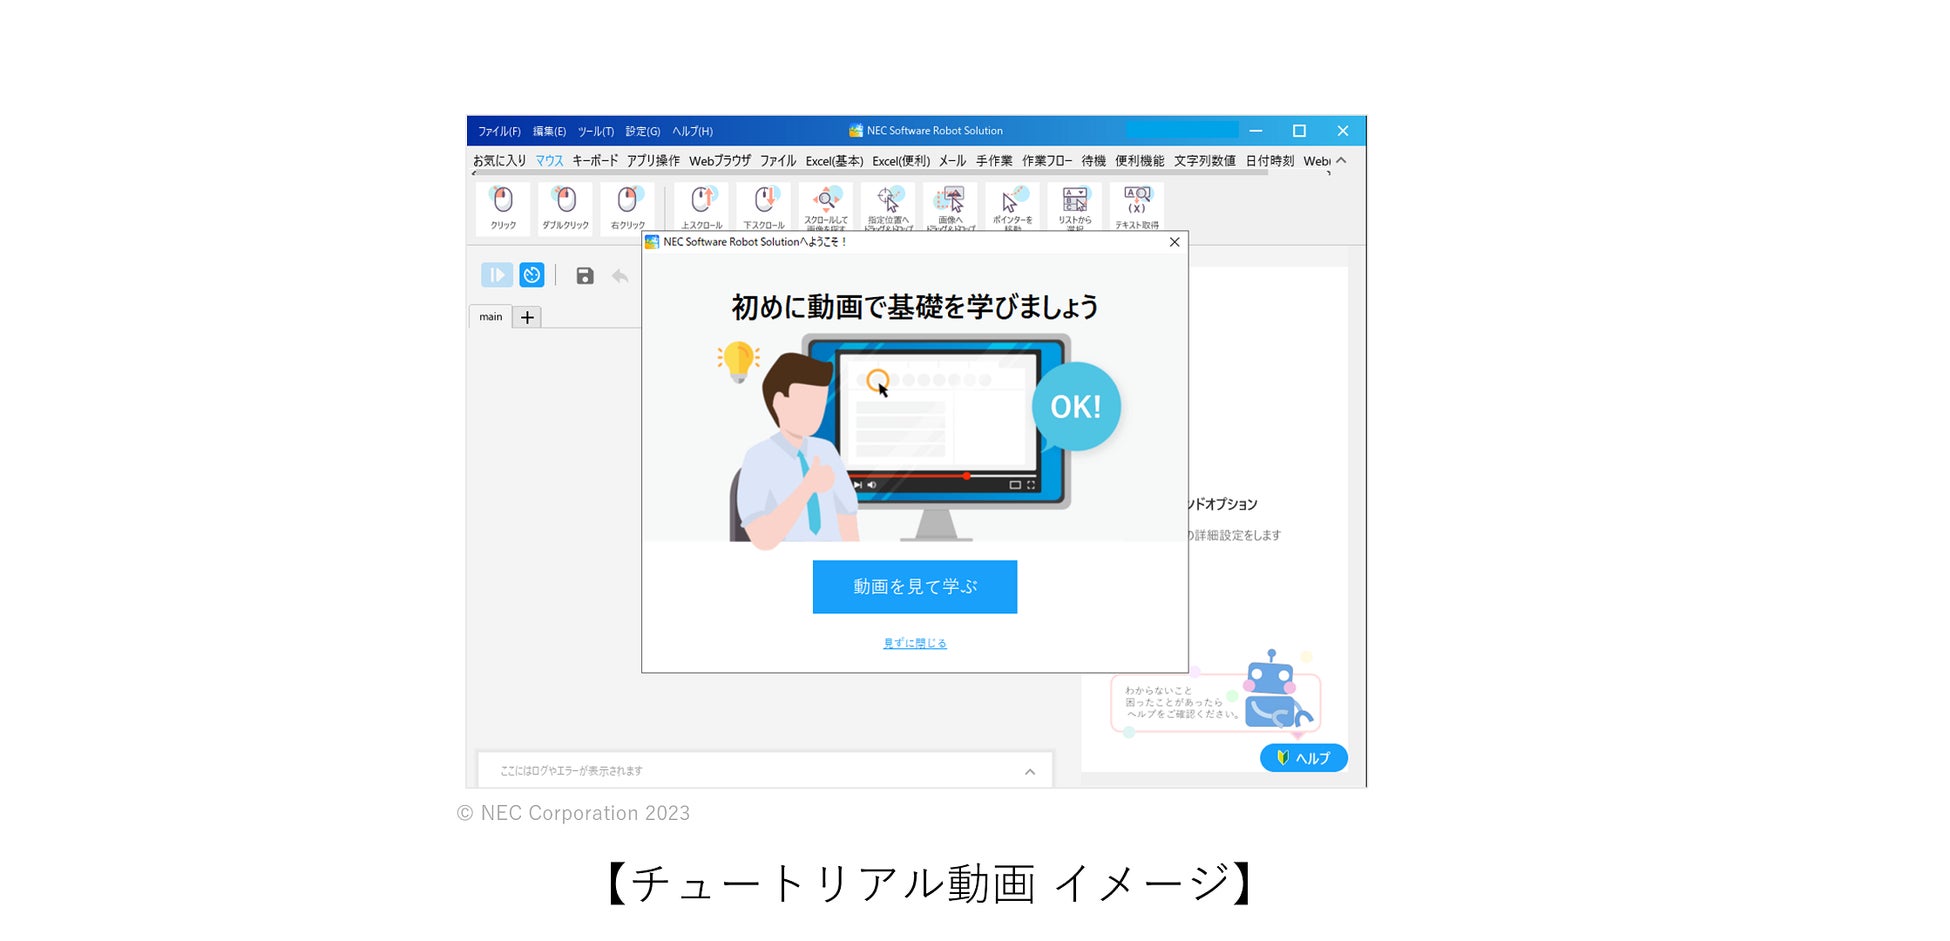Select the main scenario tab
Viewport: 1950px width, 941px height.
point(490,317)
